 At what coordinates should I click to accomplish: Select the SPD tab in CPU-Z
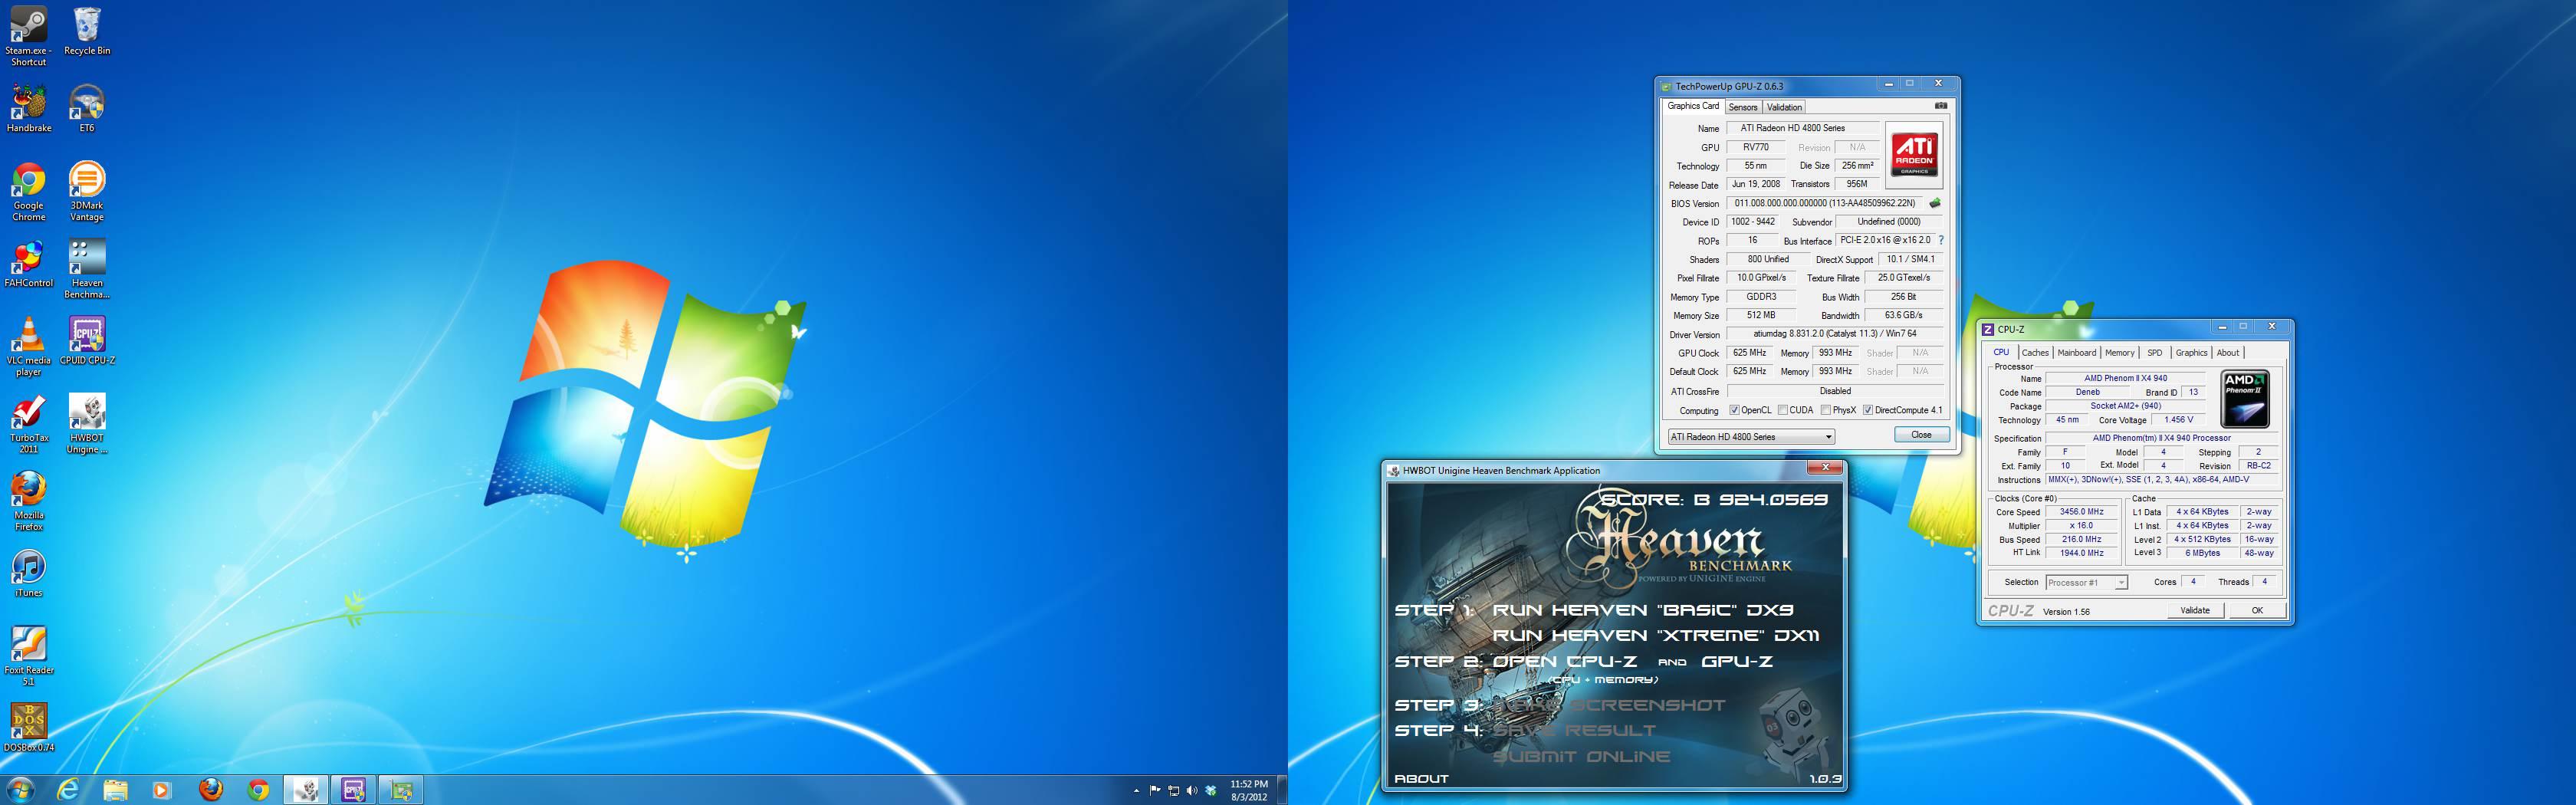pos(2155,353)
